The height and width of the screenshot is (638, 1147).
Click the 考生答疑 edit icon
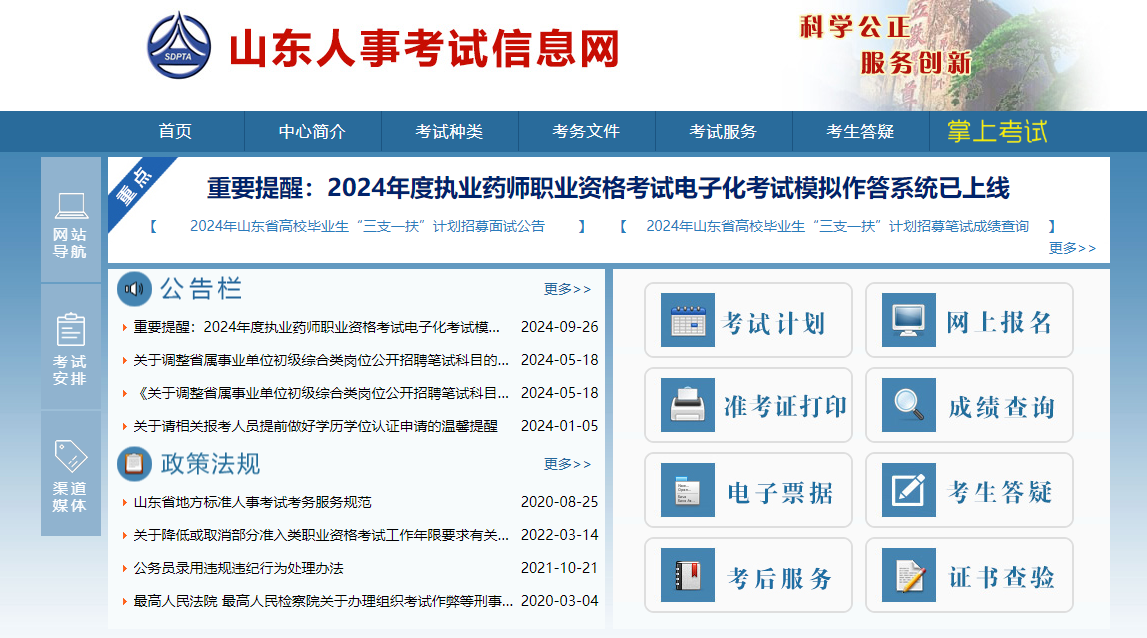[x=909, y=490]
